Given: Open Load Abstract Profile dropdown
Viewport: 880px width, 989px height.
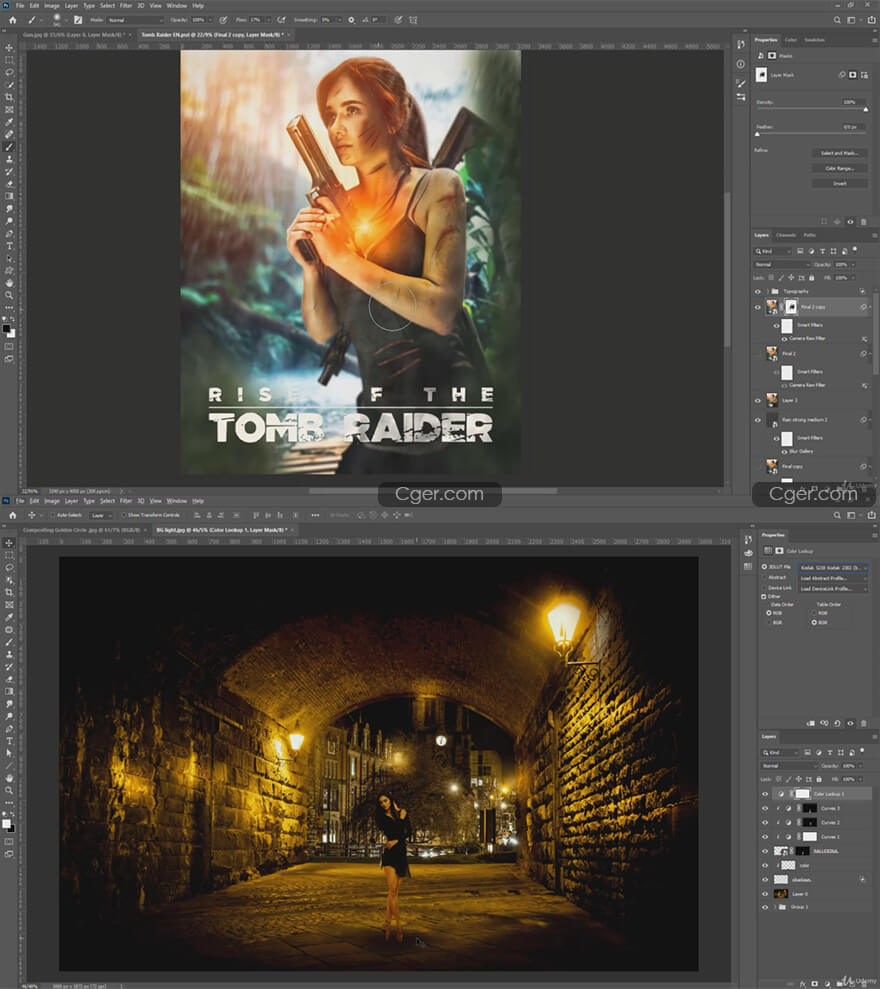Looking at the screenshot, I should point(833,578).
